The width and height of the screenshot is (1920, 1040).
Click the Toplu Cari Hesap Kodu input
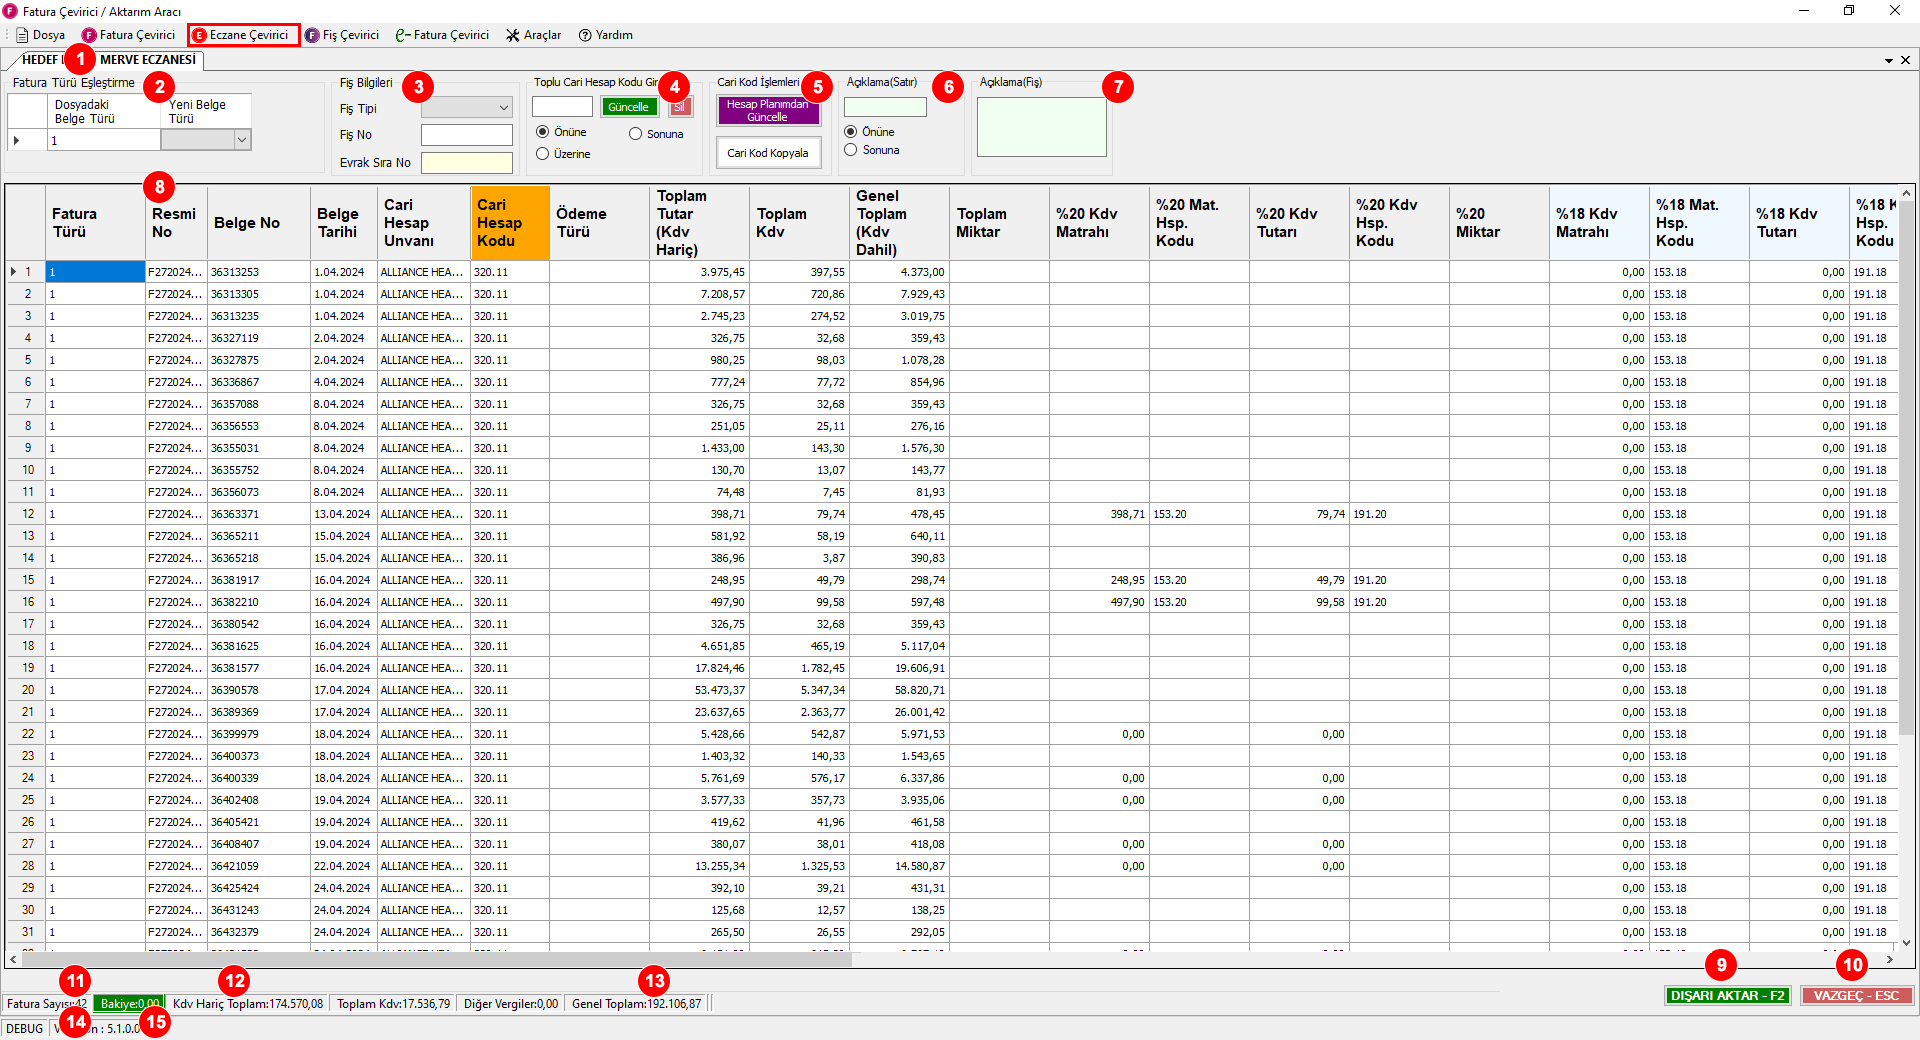[x=562, y=107]
